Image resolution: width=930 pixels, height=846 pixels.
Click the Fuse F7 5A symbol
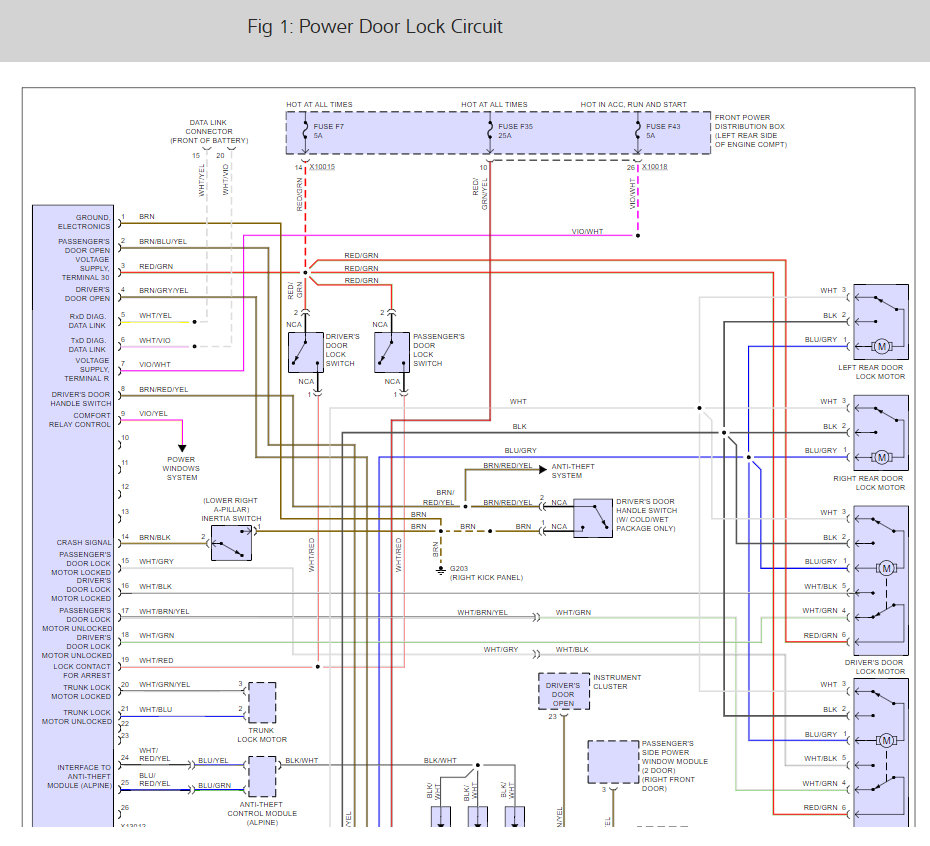[x=305, y=132]
